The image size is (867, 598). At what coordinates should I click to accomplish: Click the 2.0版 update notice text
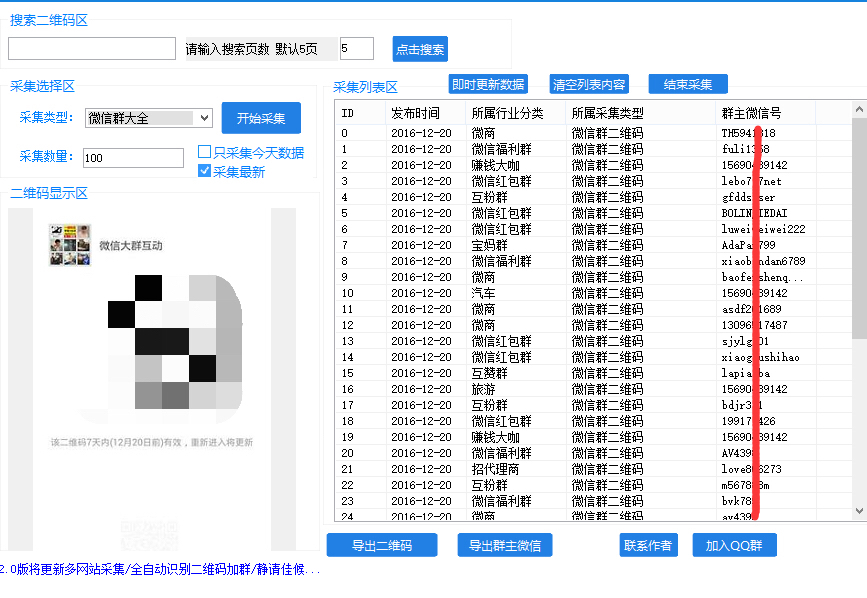[x=159, y=569]
